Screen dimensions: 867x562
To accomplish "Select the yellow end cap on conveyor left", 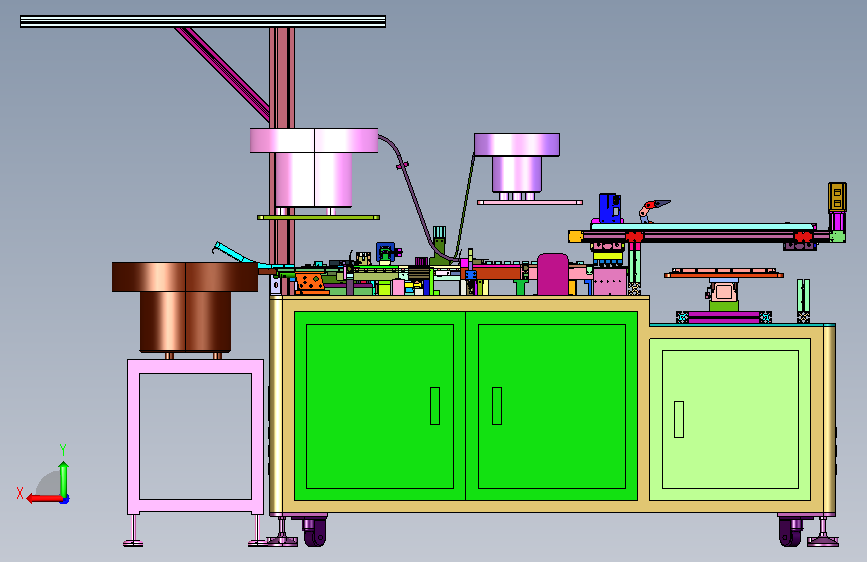I will point(576,237).
